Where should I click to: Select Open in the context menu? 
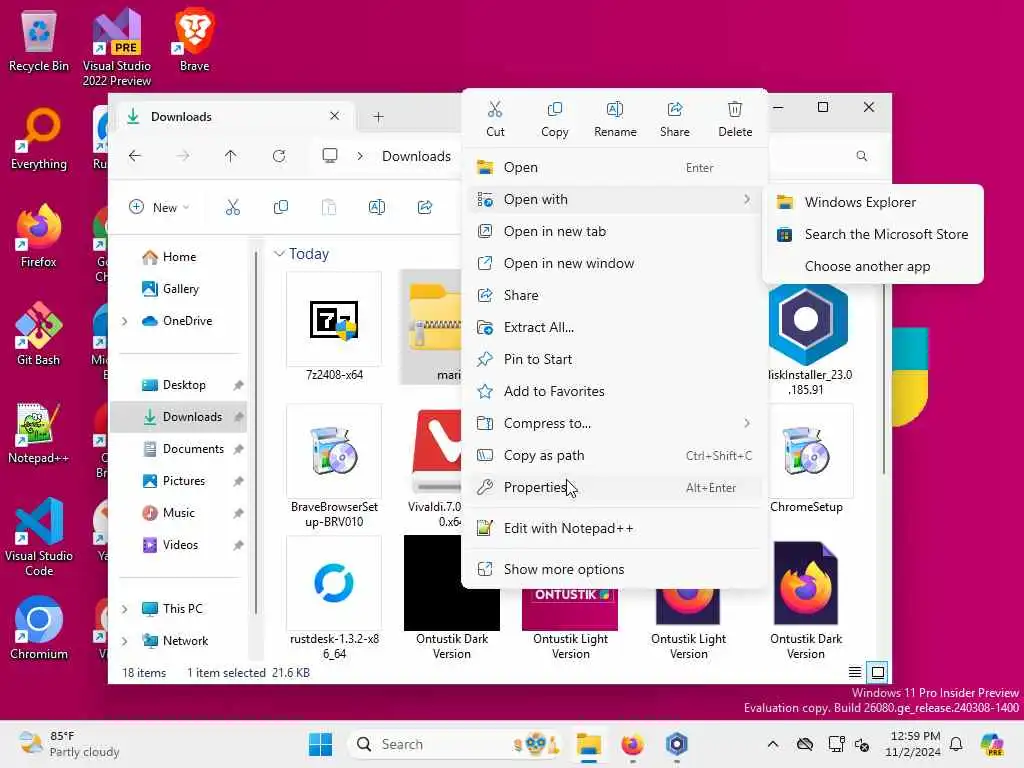(x=615, y=167)
